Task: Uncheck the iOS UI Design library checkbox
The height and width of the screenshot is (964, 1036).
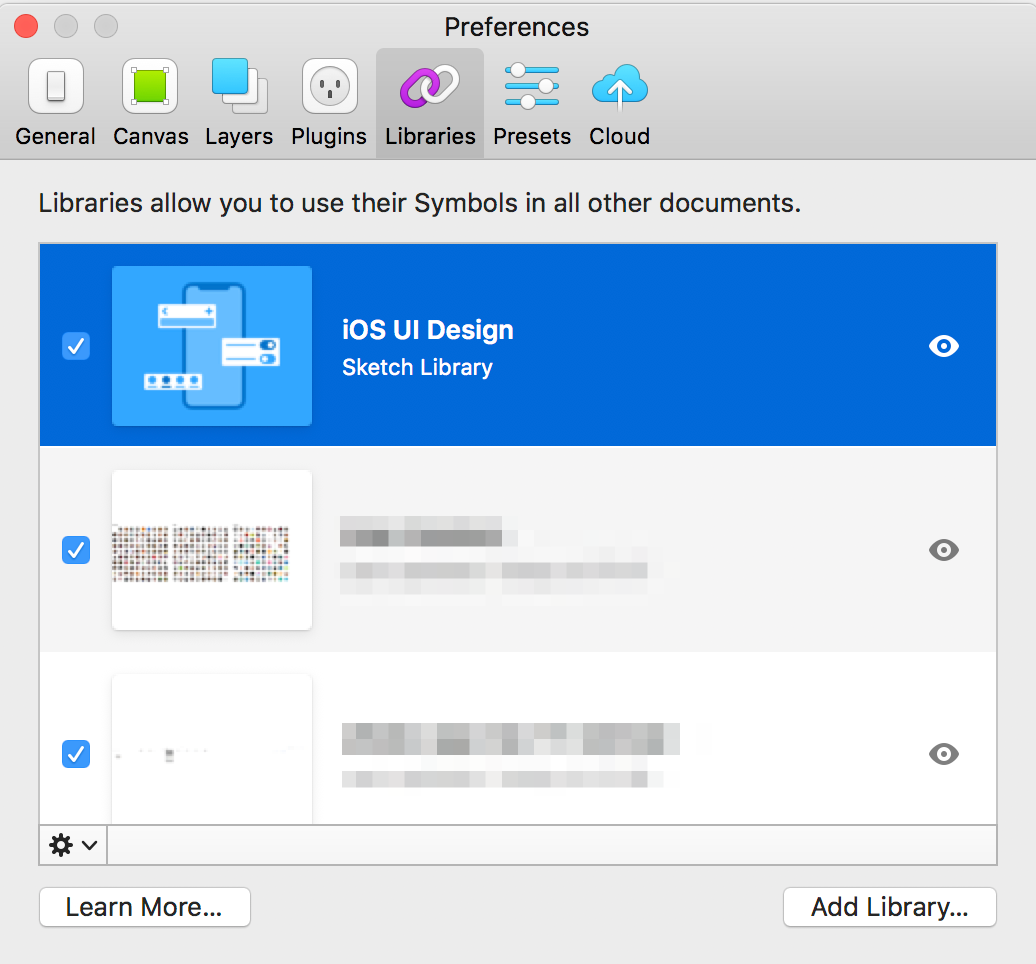Action: (x=76, y=346)
